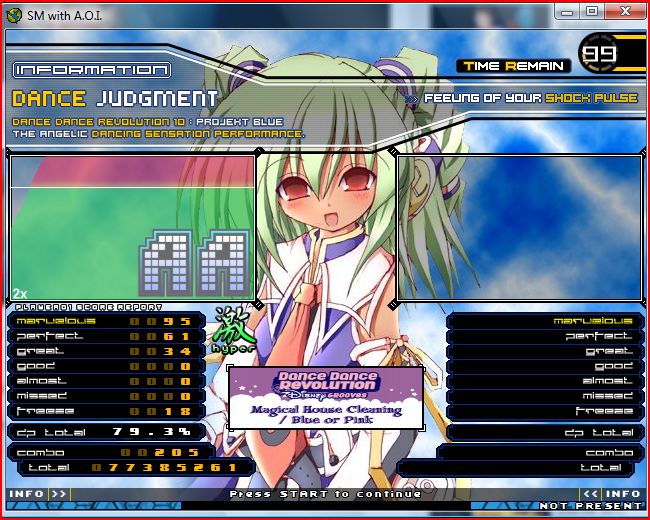This screenshot has width=650, height=520.
Task: Click the AA grade graphic
Action: (x=195, y=263)
